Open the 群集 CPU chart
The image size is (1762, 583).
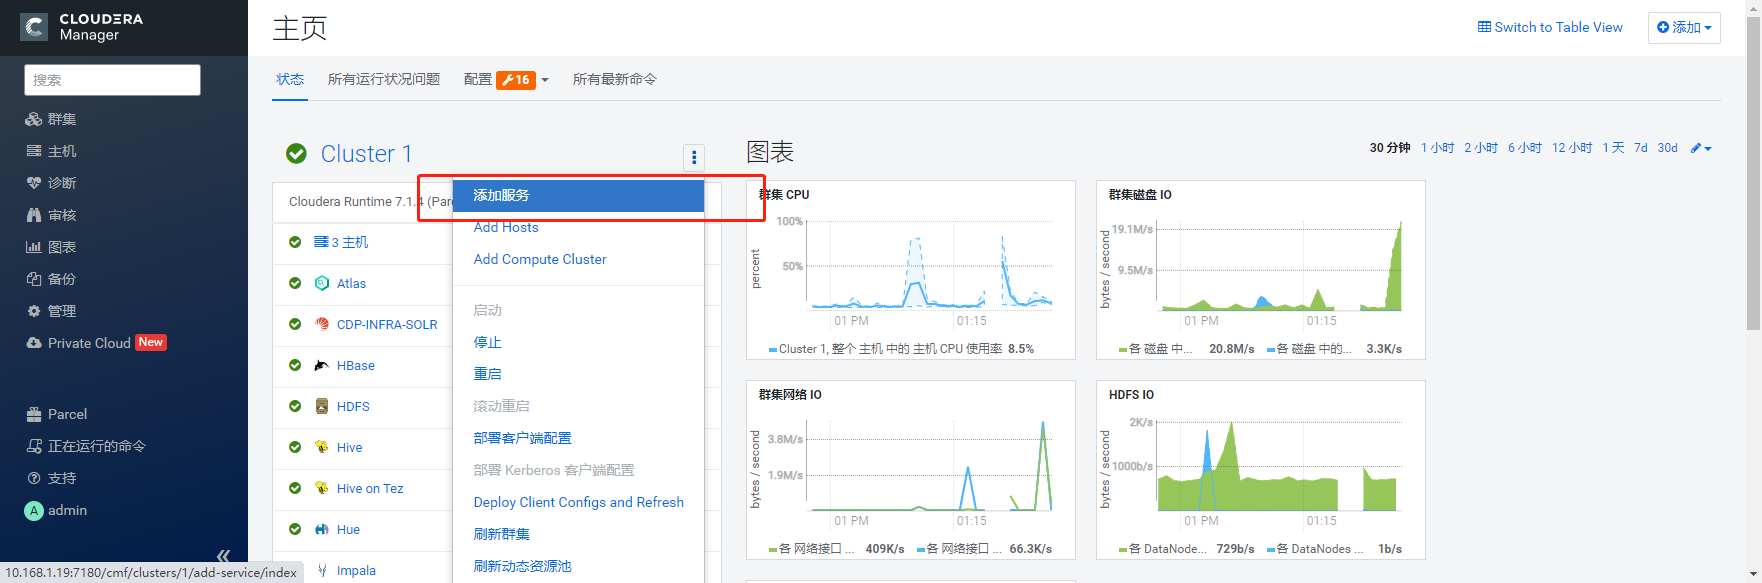click(x=911, y=270)
